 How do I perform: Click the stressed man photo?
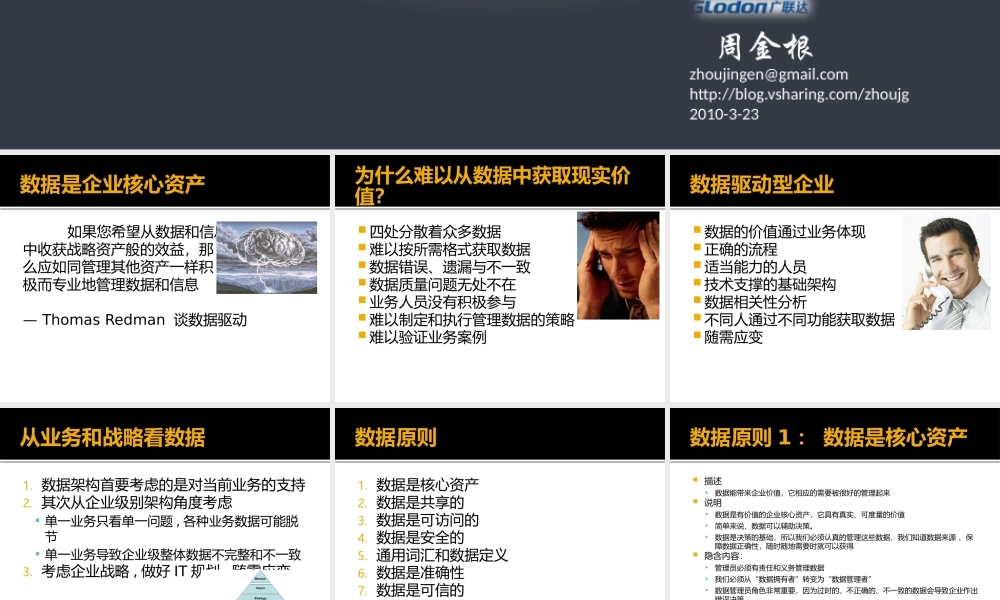pos(618,265)
